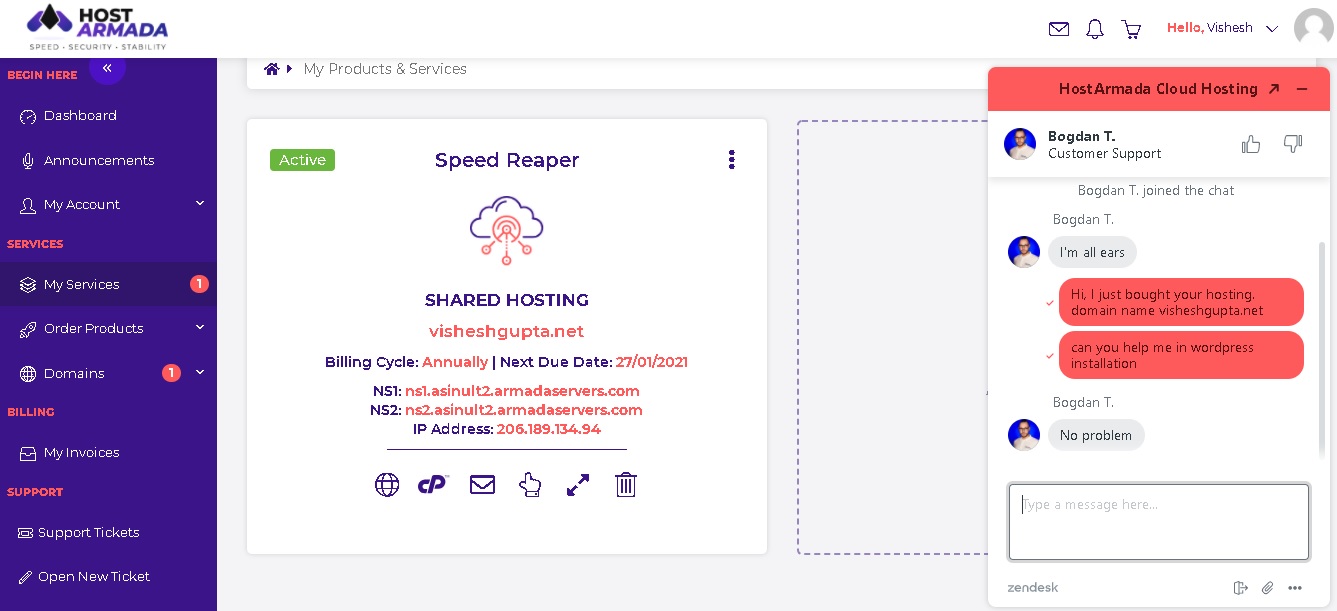Click the home breadcrumb icon
Viewport: 1337px width, 611px height.
(271, 69)
